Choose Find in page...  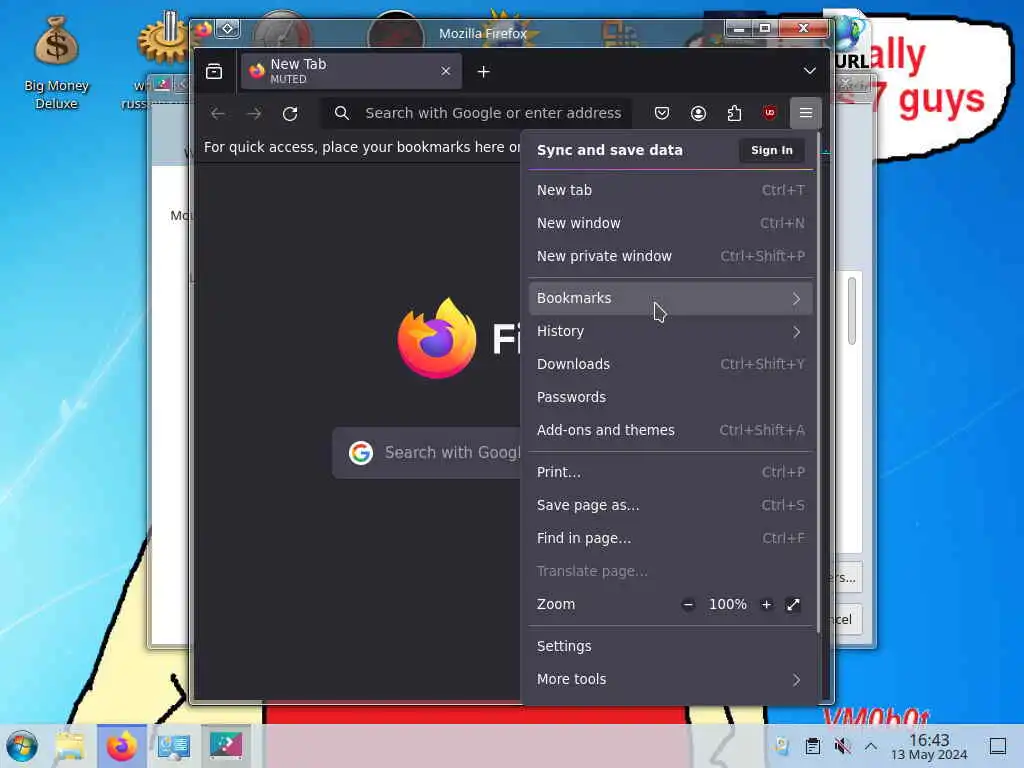click(x=670, y=538)
